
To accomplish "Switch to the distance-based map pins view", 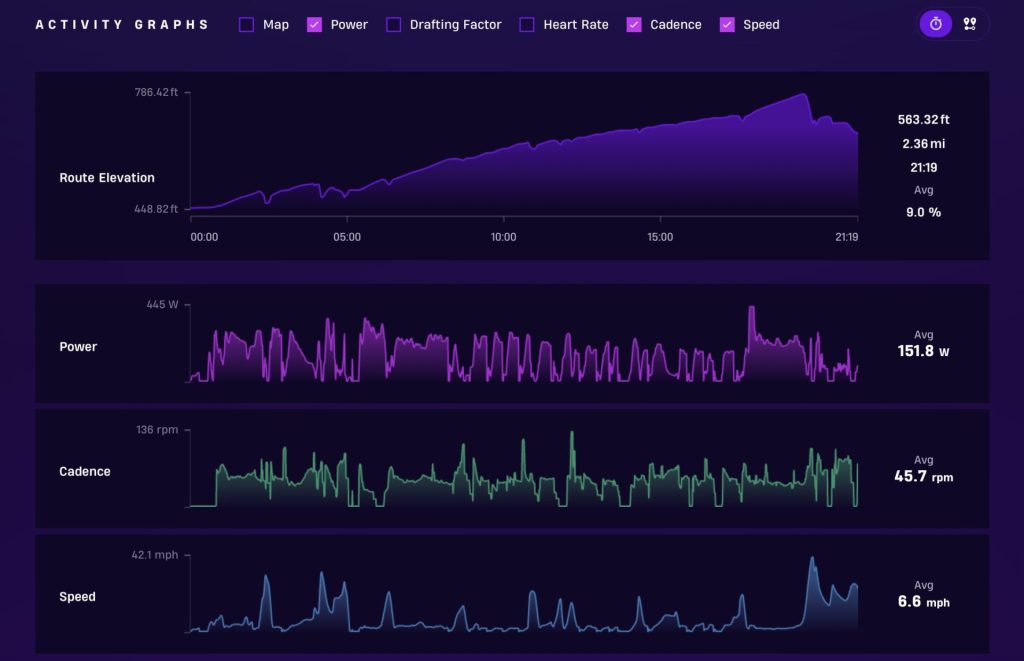I will pyautogui.click(x=969, y=24).
